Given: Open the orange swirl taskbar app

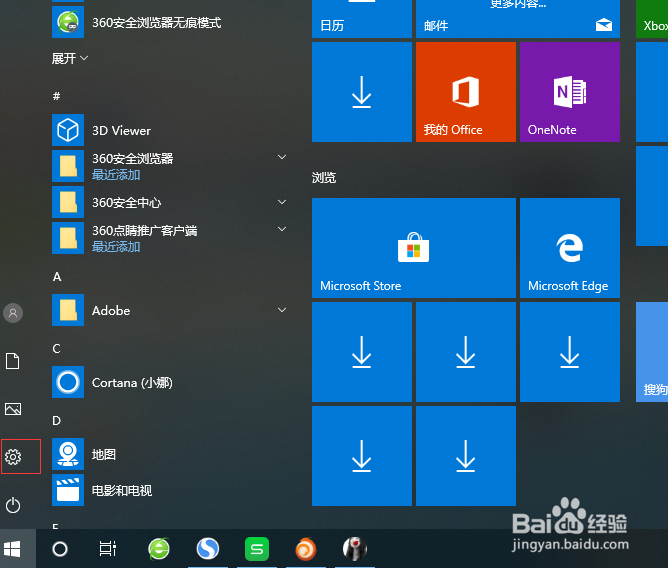Looking at the screenshot, I should (306, 549).
